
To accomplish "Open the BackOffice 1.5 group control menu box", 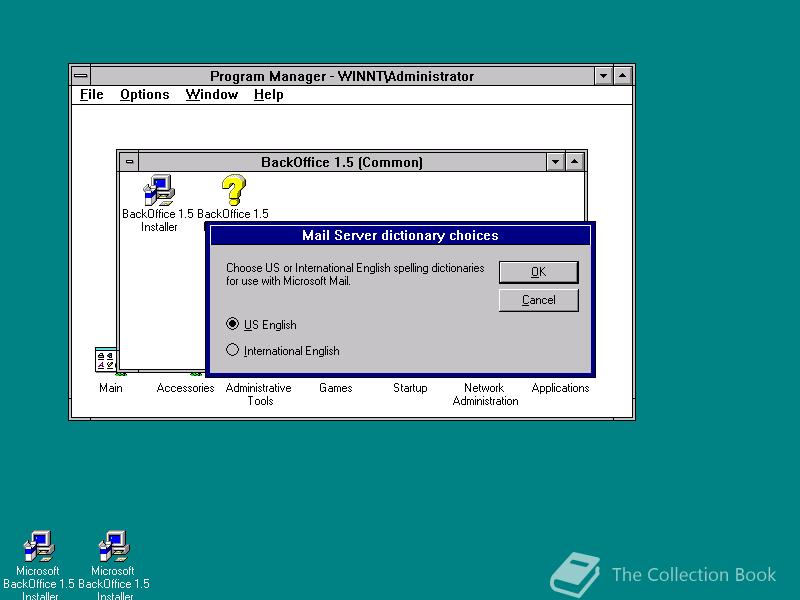I will pyautogui.click(x=129, y=162).
